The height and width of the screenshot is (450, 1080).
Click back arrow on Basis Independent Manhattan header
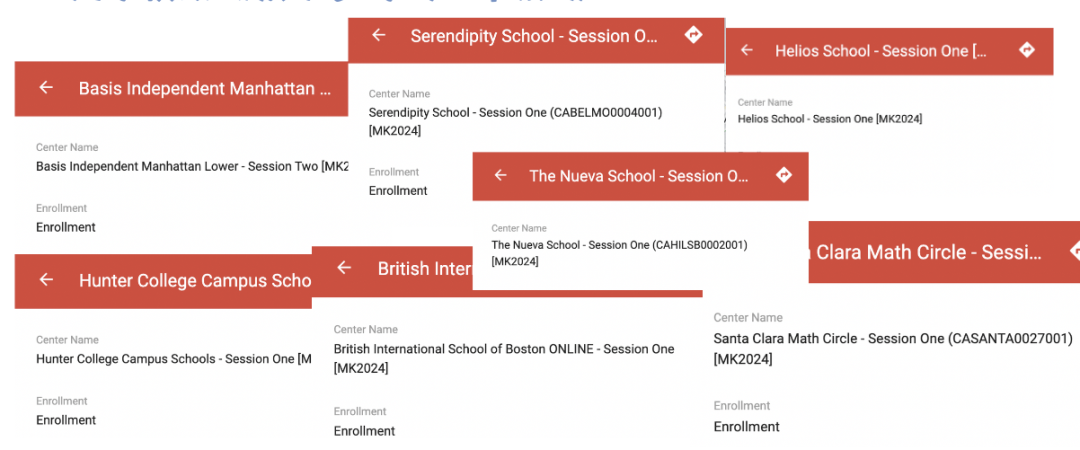(x=46, y=88)
